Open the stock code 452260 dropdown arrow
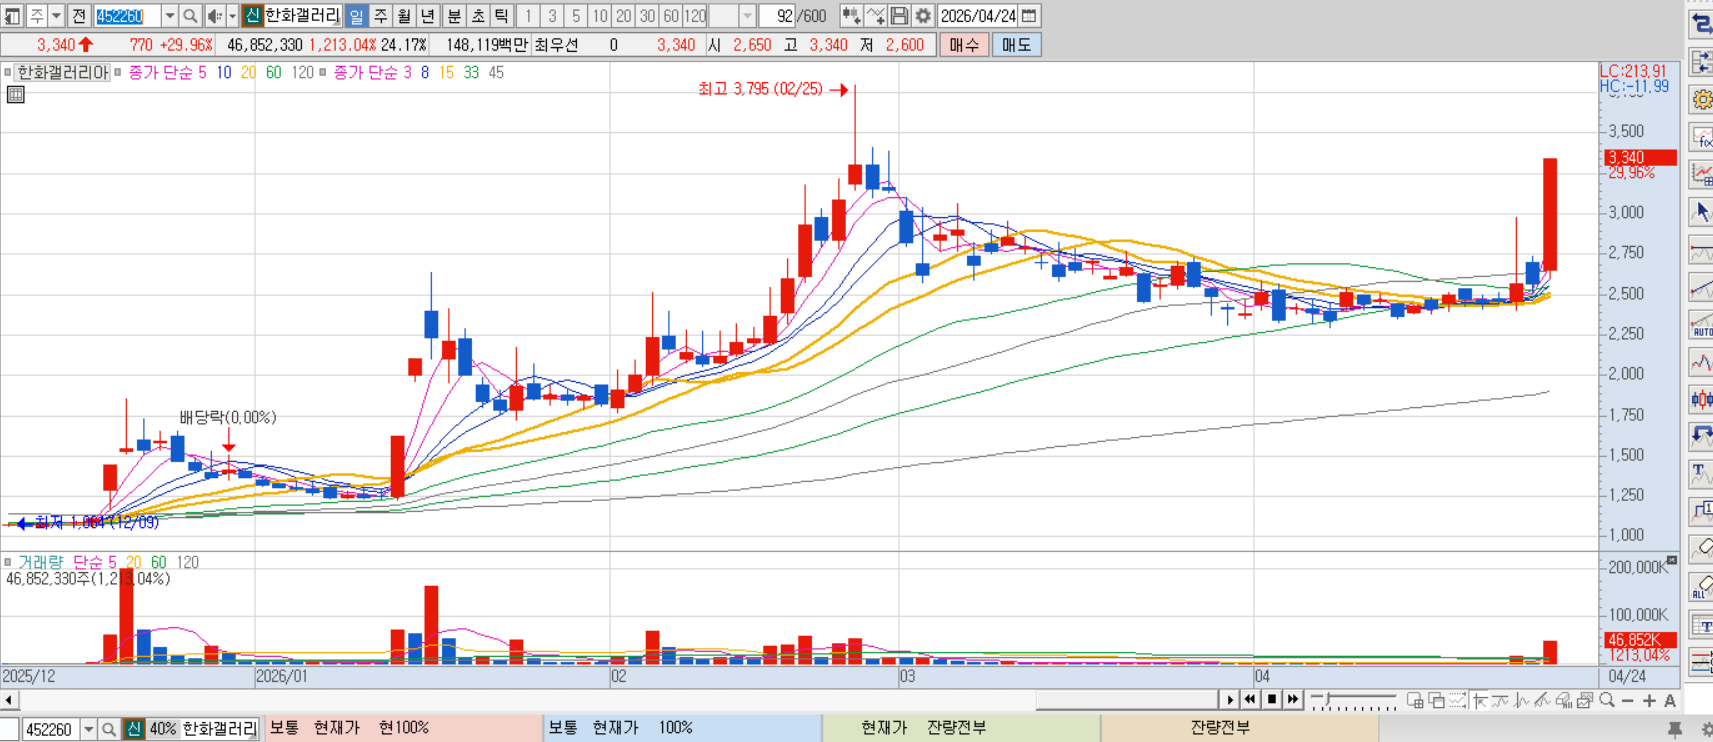 click(x=169, y=16)
